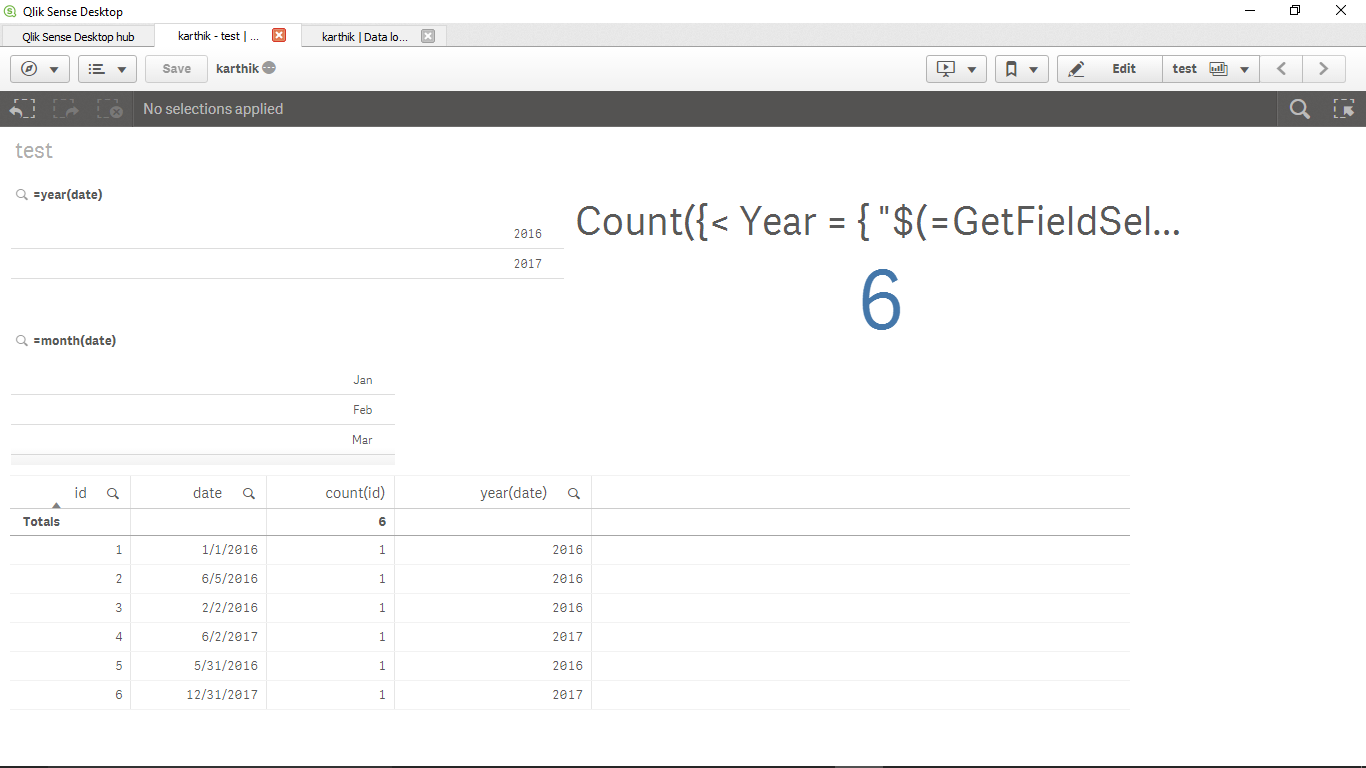The image size is (1366, 768).
Task: Click the 'test' sheet title
Action: (34, 151)
